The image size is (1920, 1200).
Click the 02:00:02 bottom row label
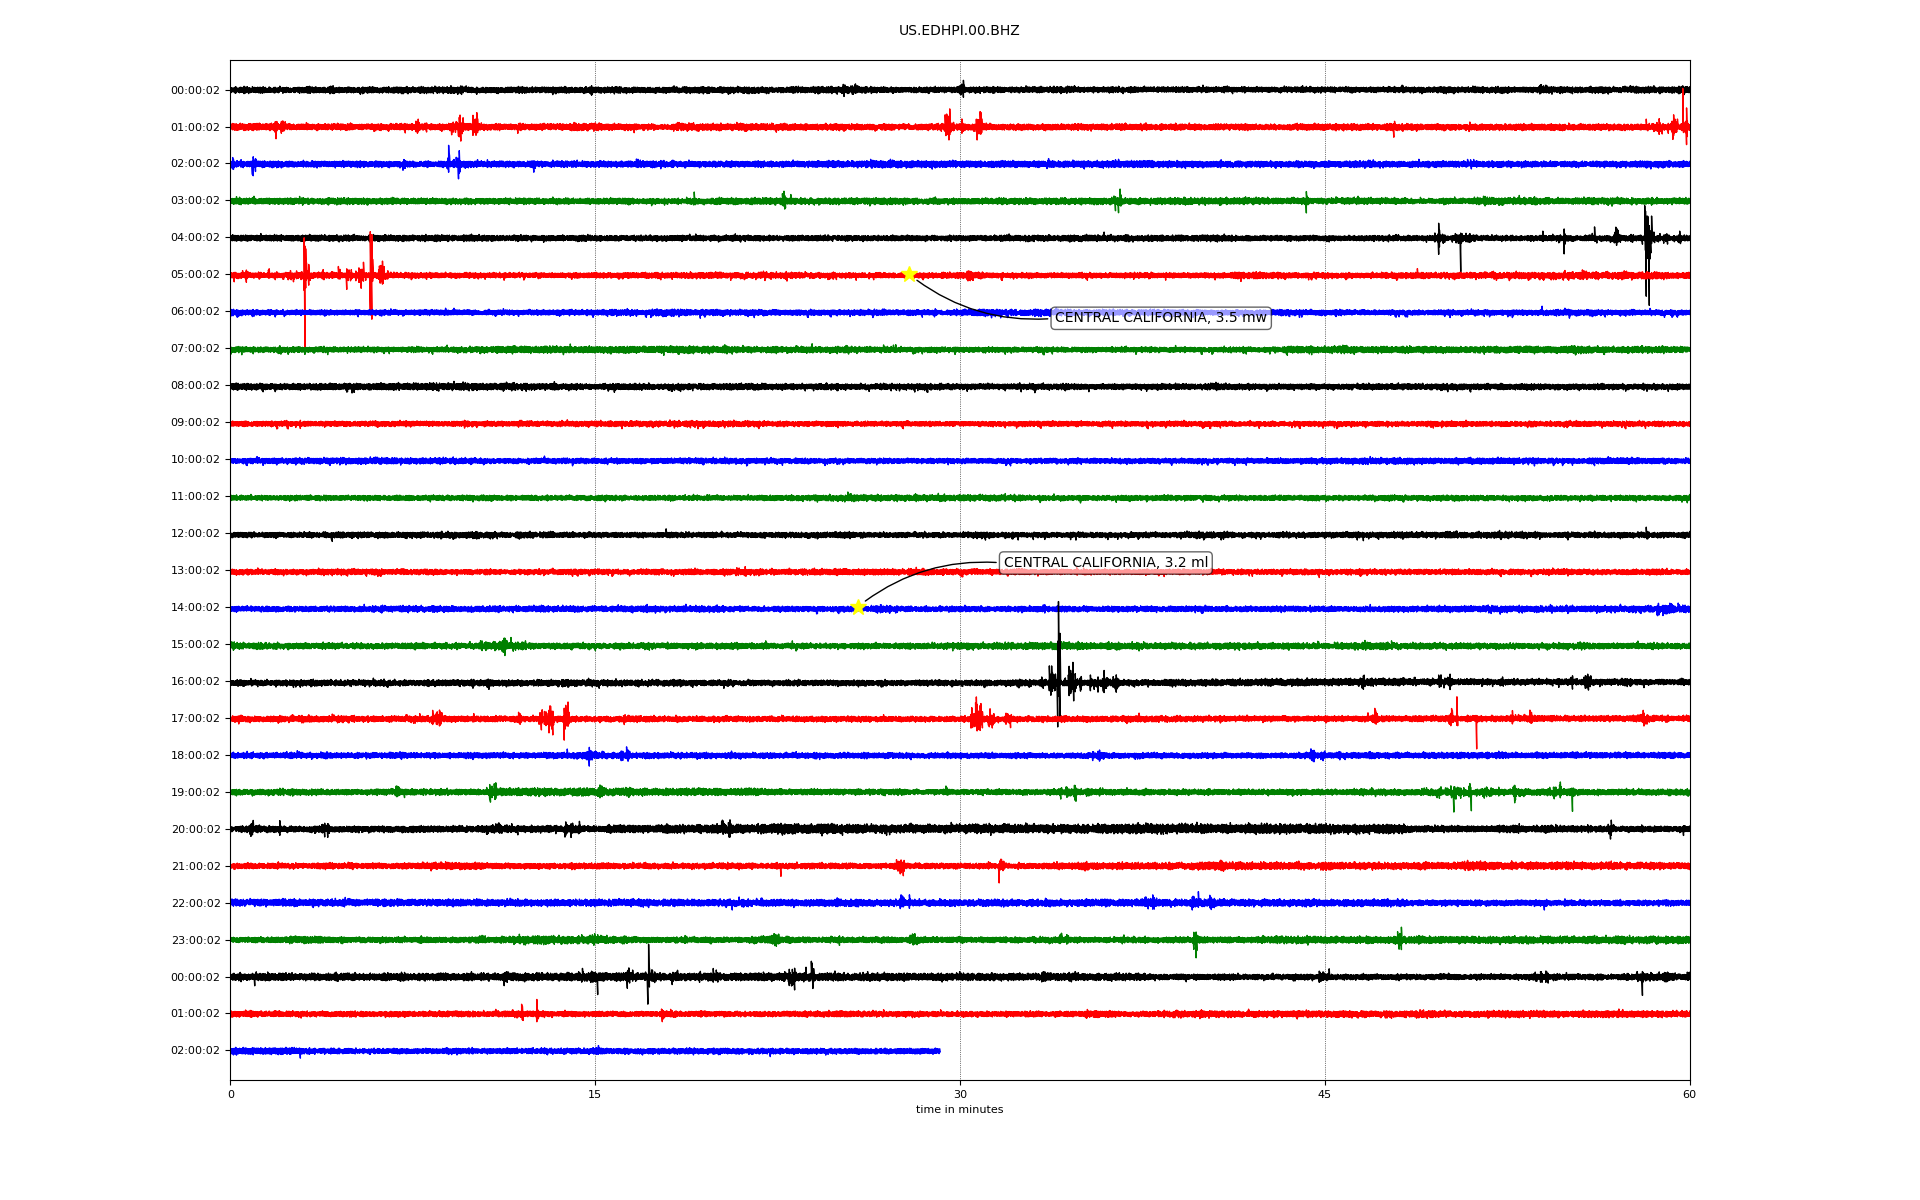click(195, 1051)
